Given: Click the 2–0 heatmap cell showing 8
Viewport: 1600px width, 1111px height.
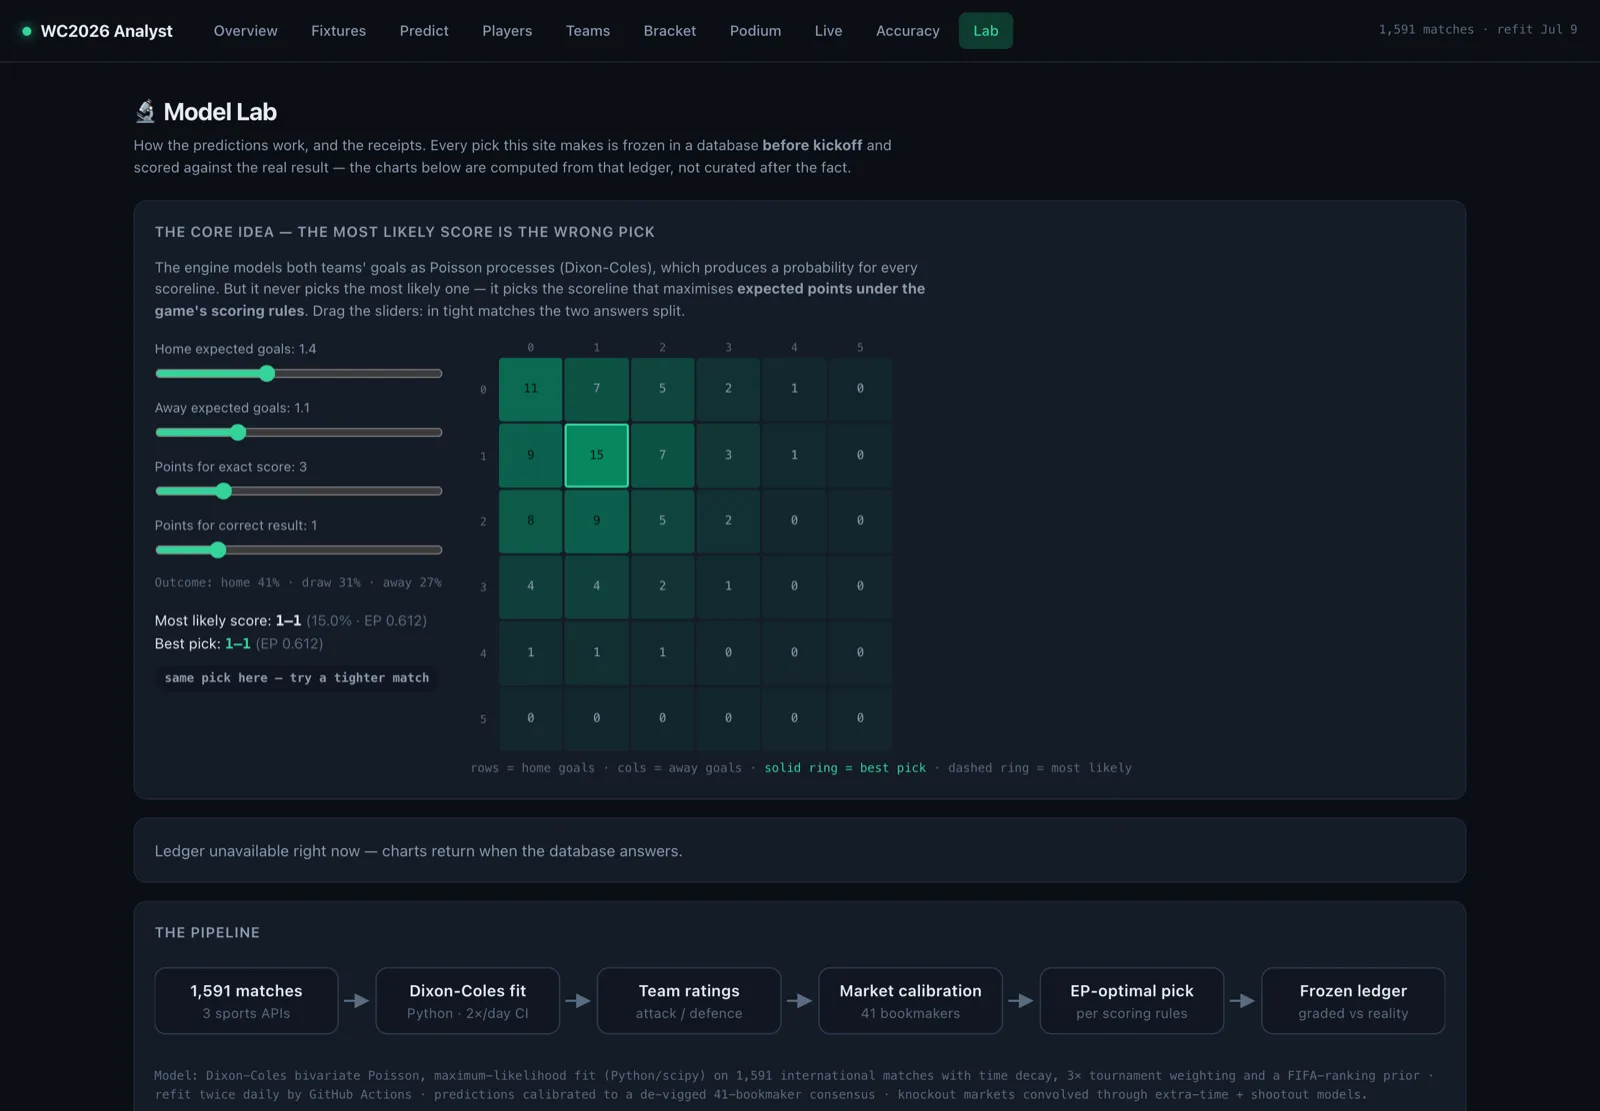Looking at the screenshot, I should 531,521.
